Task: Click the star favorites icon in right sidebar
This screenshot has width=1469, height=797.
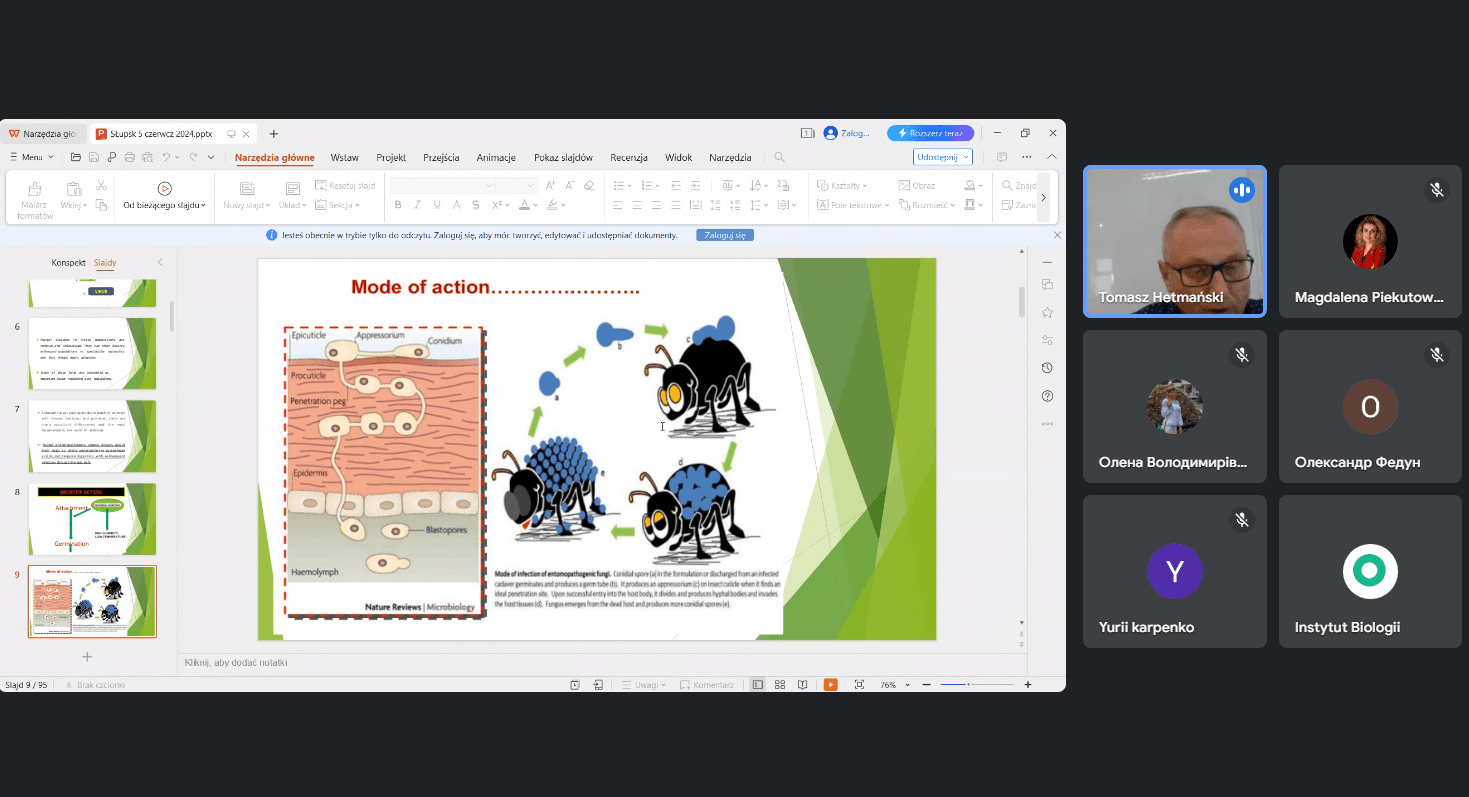Action: 1047,312
